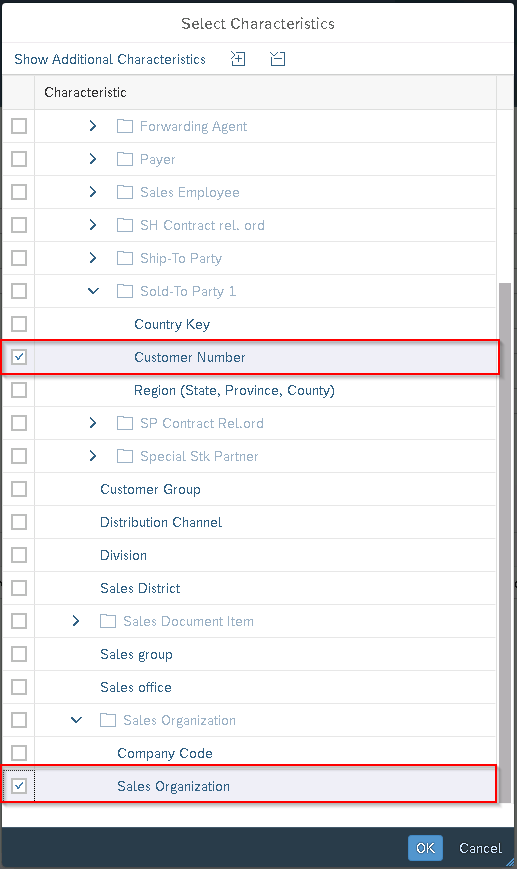Collapse the Sold-To Party 1 node
This screenshot has width=517, height=869.
coord(93,291)
